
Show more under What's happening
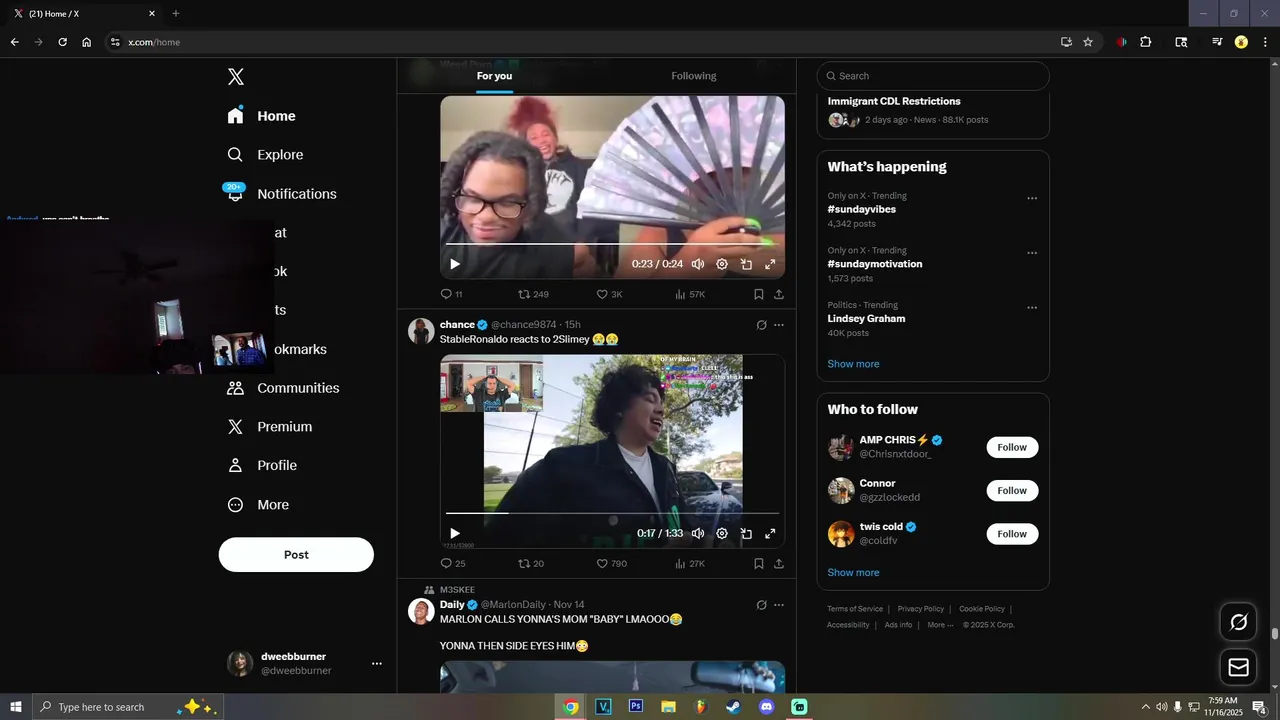coord(853,364)
